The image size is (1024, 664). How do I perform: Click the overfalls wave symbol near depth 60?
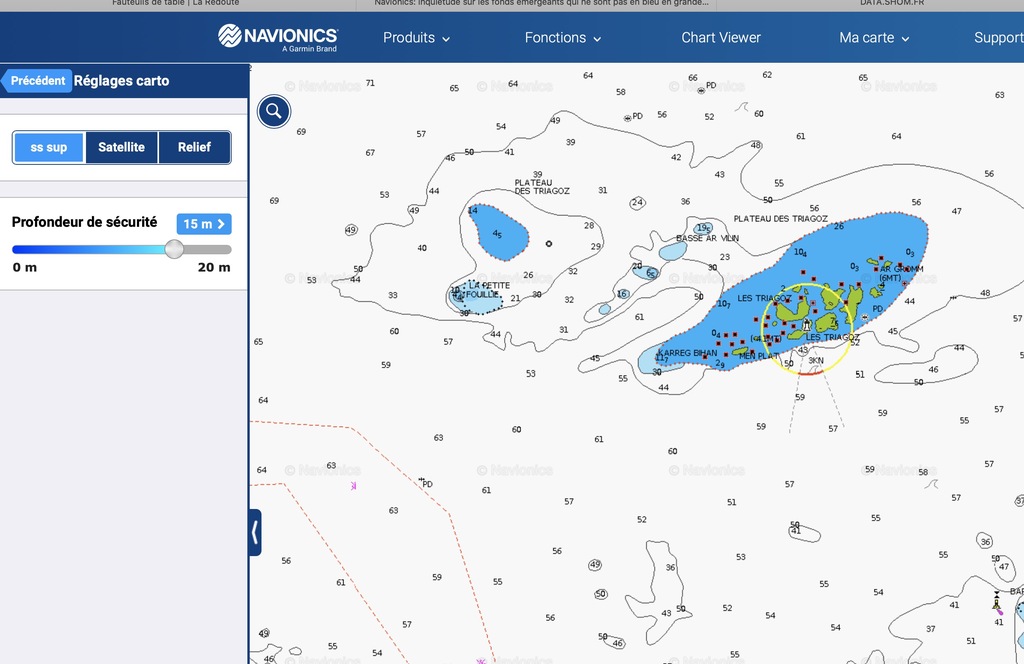point(741,106)
